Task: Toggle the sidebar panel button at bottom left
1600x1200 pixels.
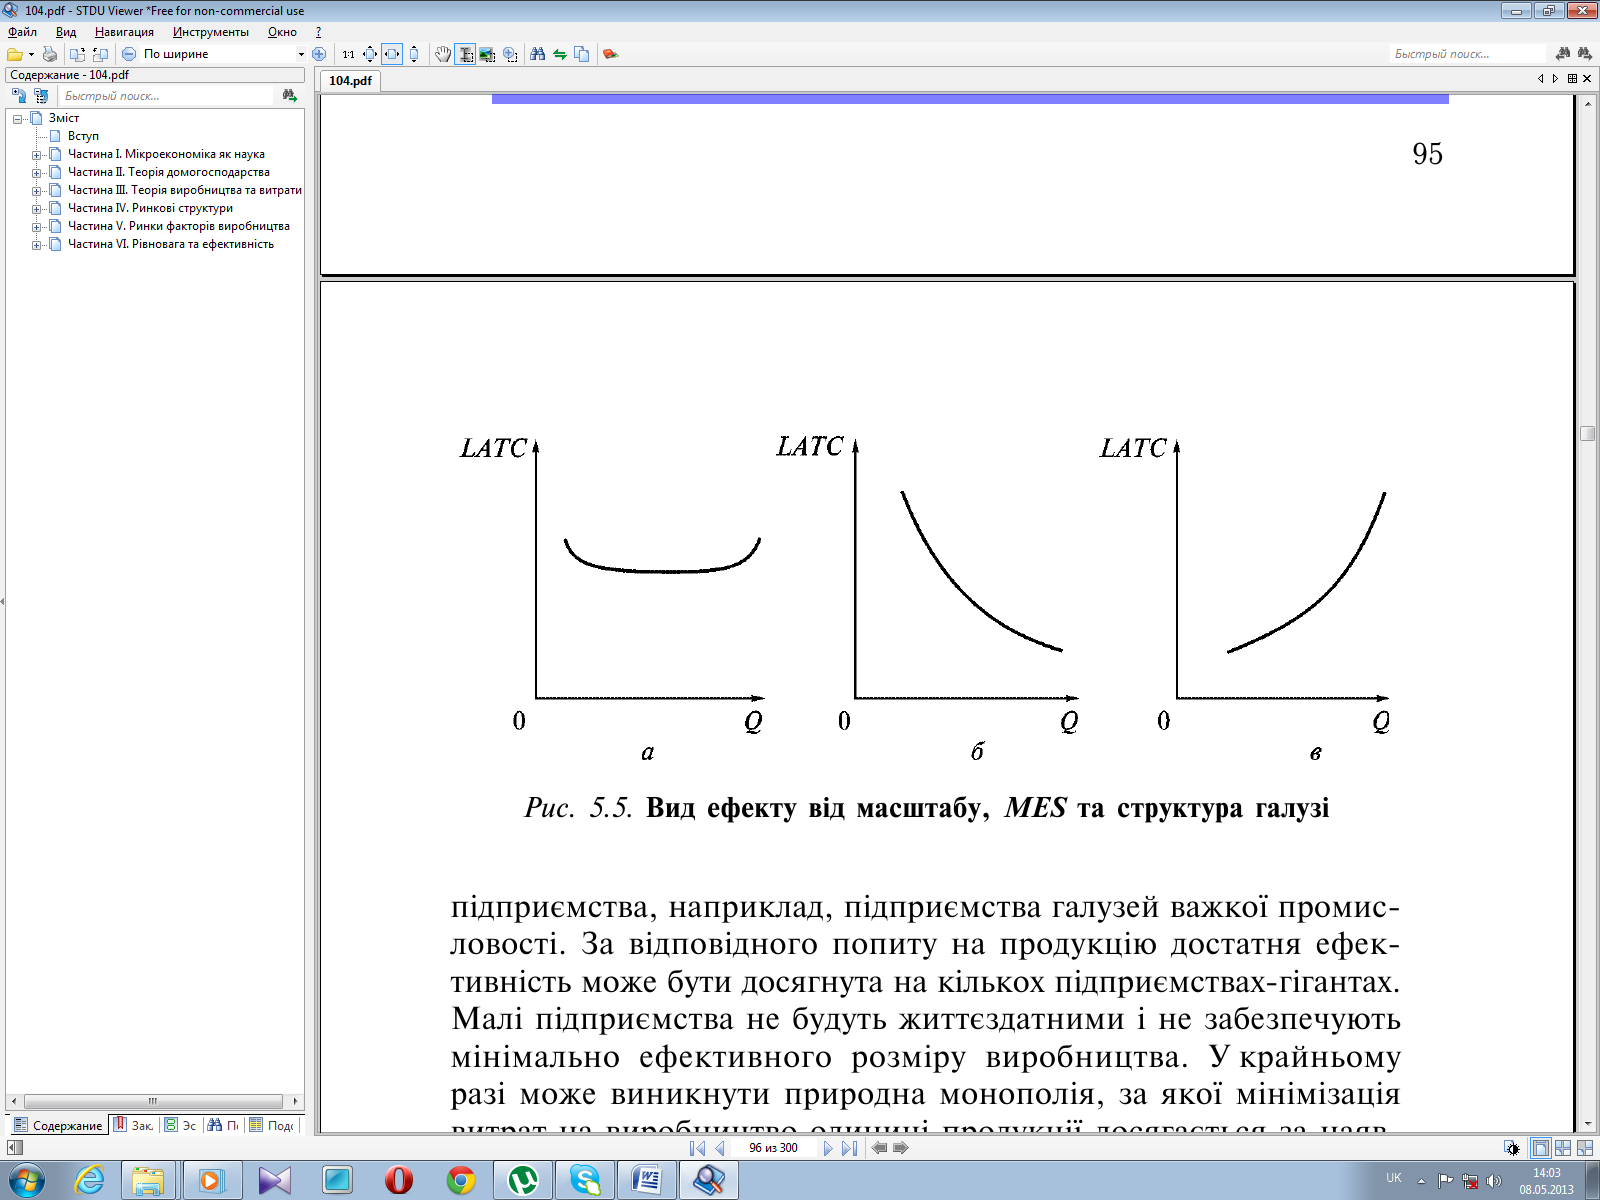Action: [x=14, y=1148]
